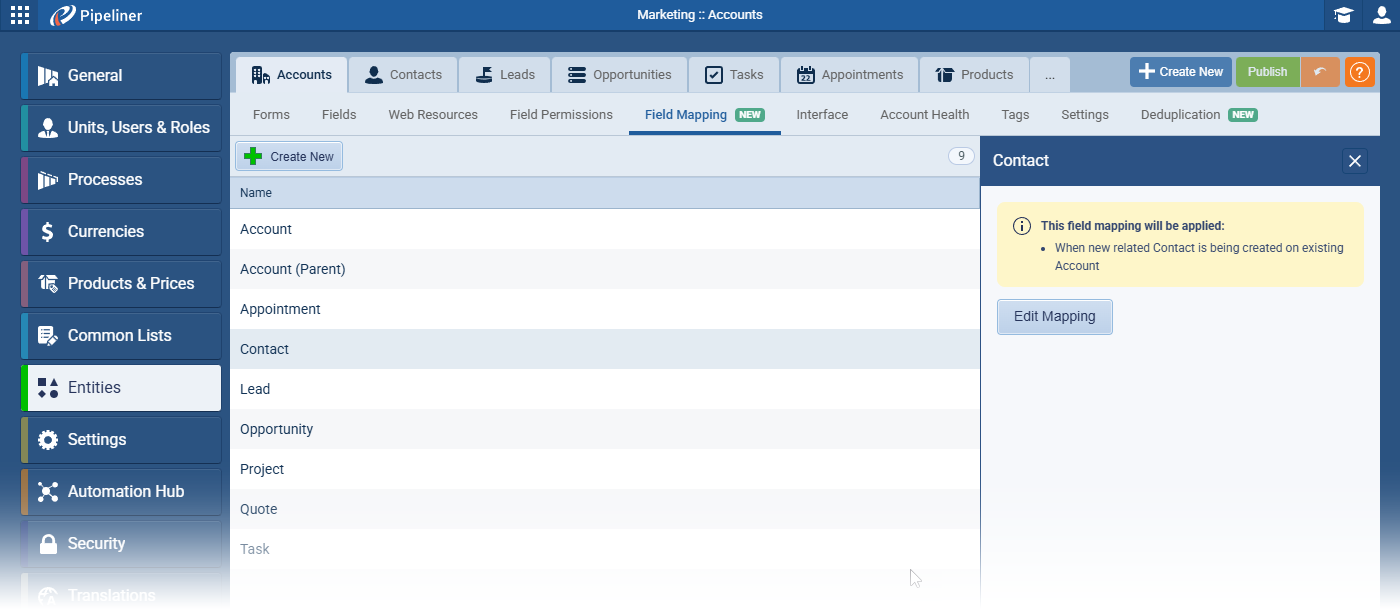The image size is (1400, 609).
Task: Click the undo revert arrow button
Action: [1320, 73]
